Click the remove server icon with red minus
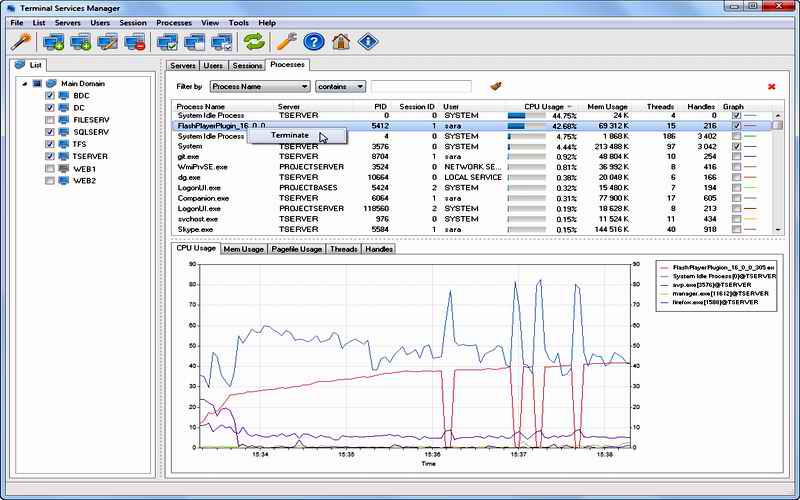The width and height of the screenshot is (800, 500). coord(135,42)
